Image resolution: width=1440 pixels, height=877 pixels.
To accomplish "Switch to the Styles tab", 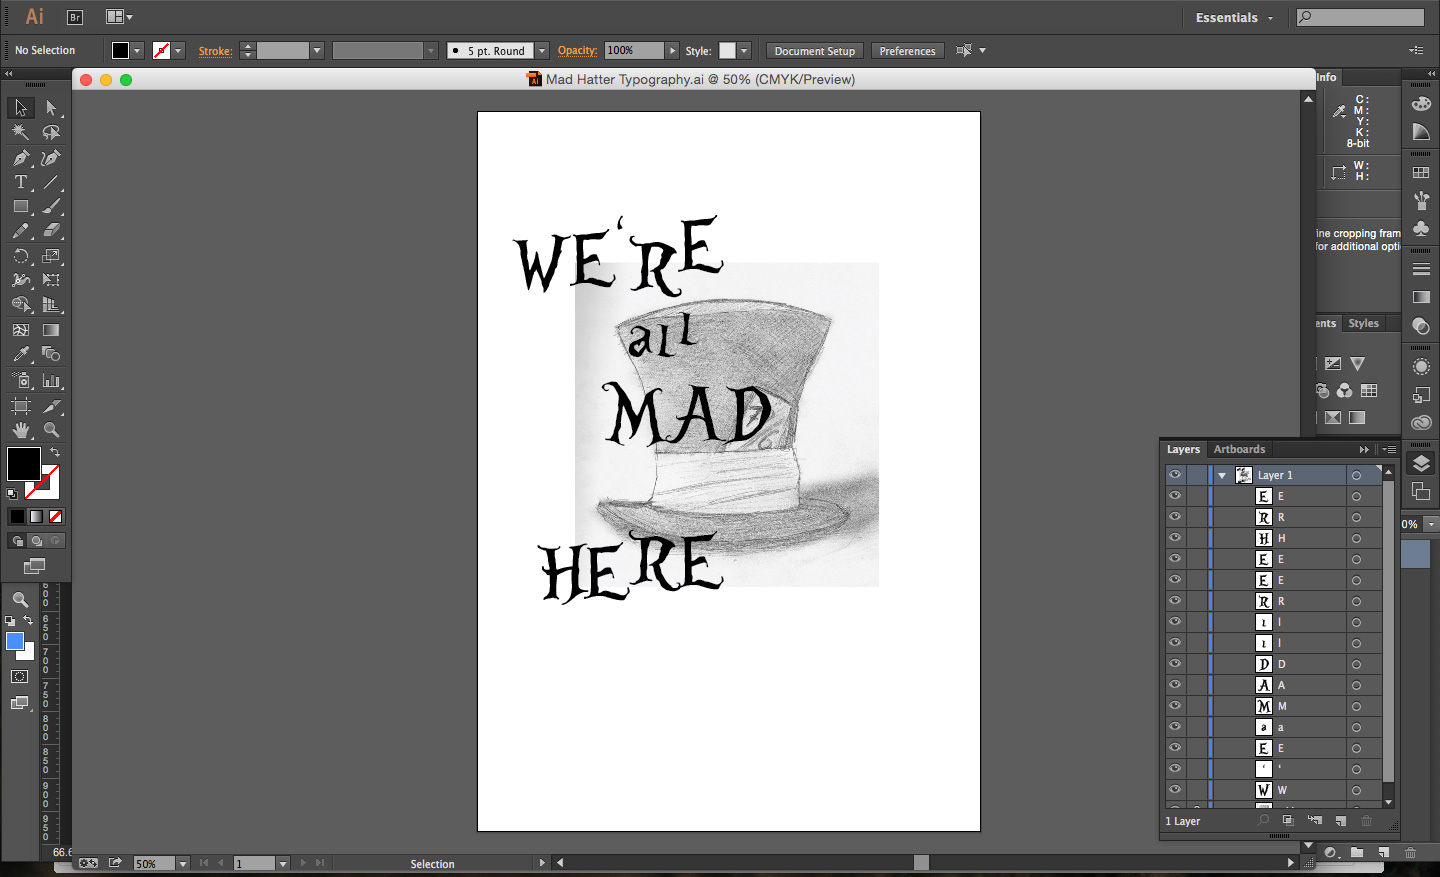I will pyautogui.click(x=1363, y=324).
